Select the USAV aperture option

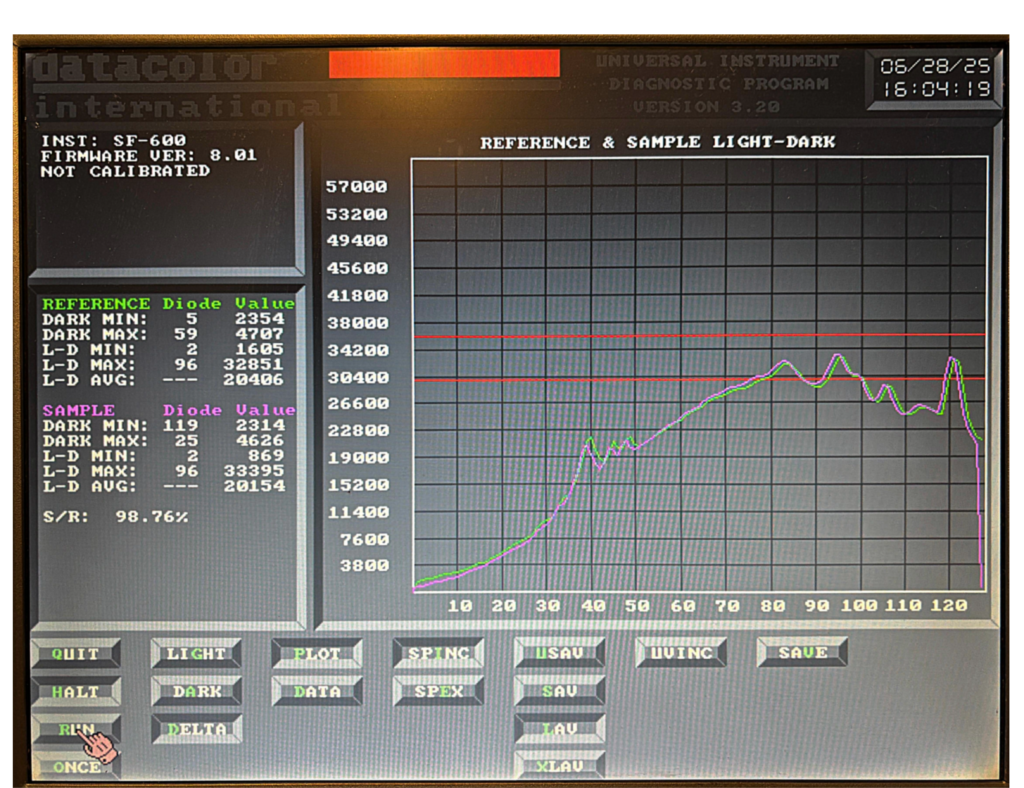559,654
